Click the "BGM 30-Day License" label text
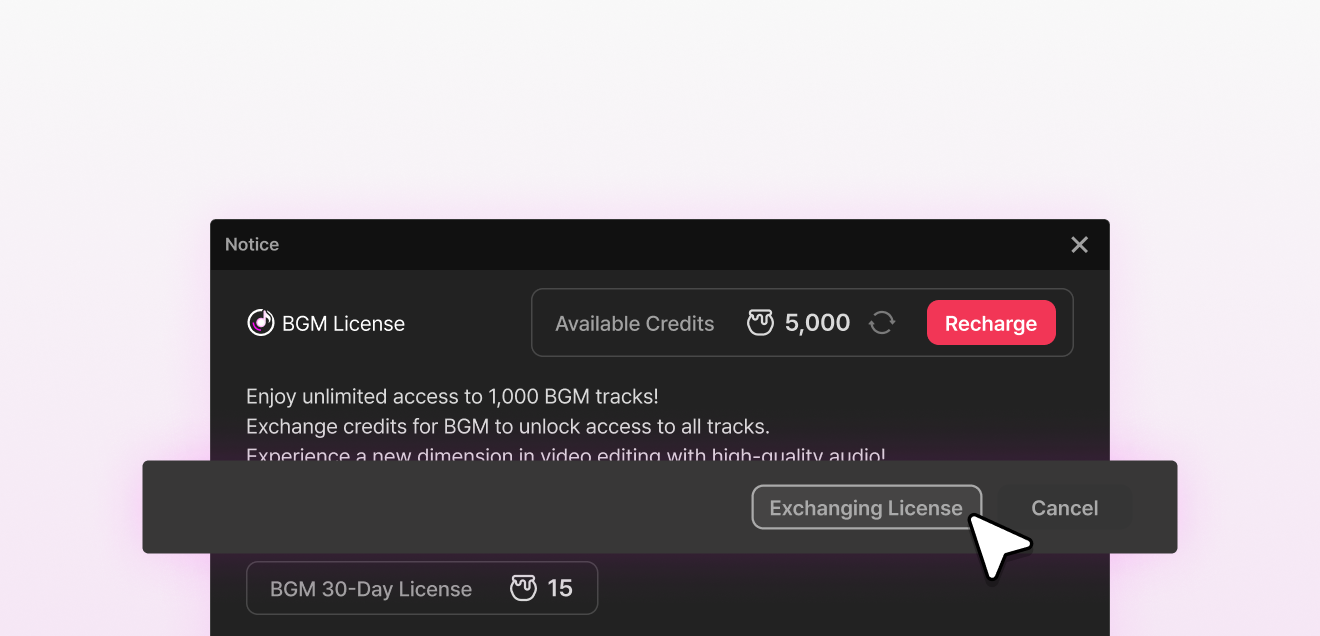 371,589
